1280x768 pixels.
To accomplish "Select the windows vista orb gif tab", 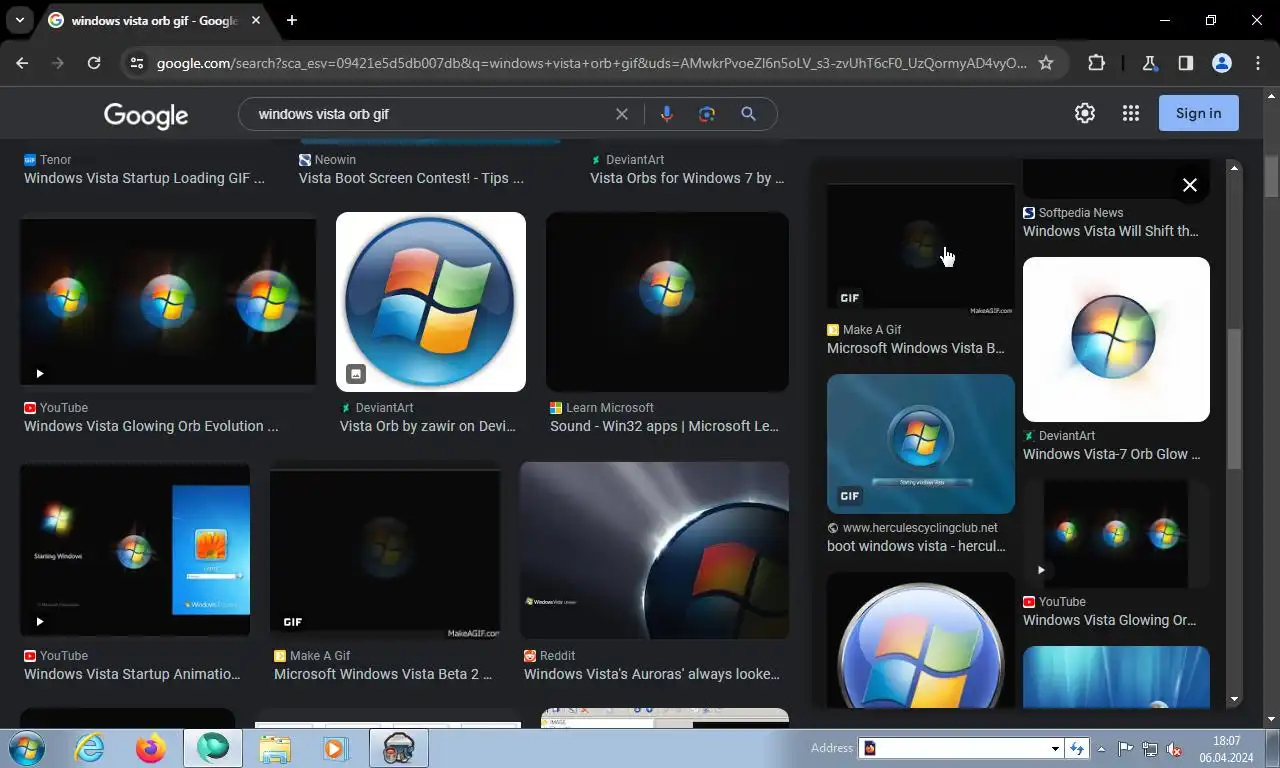I will (x=155, y=20).
